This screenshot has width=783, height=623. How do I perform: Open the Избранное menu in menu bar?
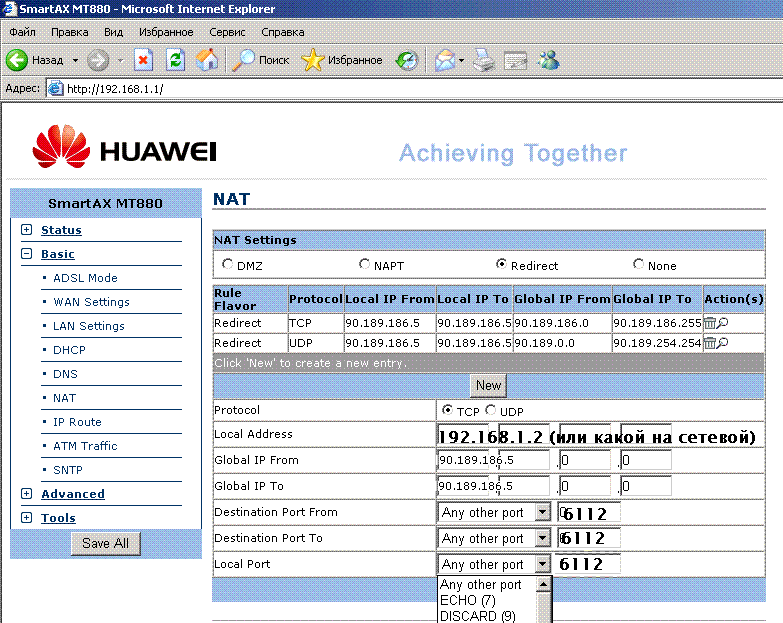coord(166,32)
